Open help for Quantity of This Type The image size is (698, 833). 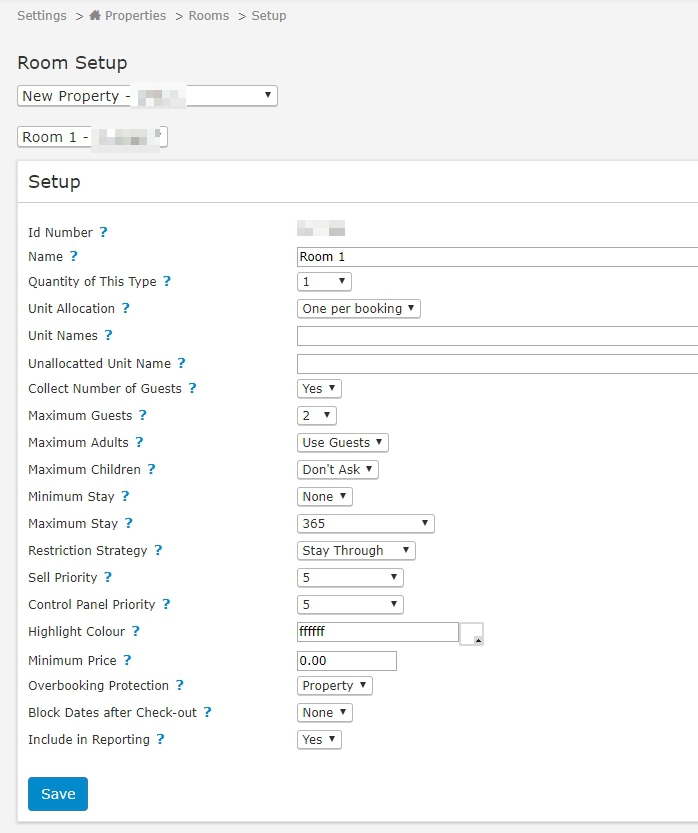coord(167,281)
